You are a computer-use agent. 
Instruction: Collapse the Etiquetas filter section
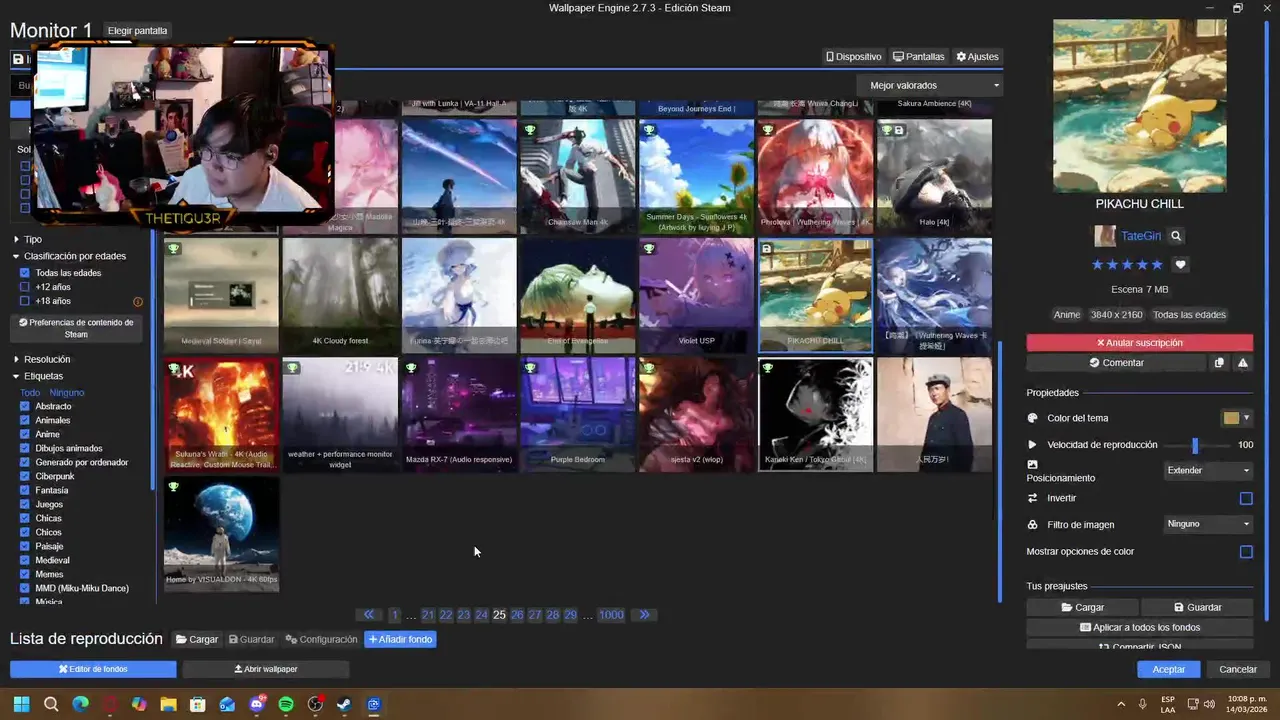(38, 376)
